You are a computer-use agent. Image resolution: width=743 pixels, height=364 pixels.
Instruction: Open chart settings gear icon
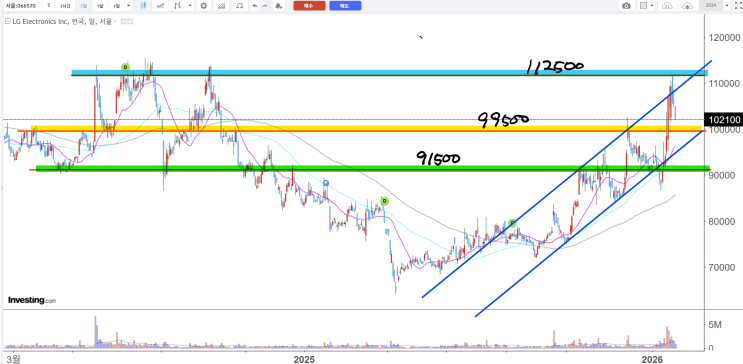(x=204, y=6)
